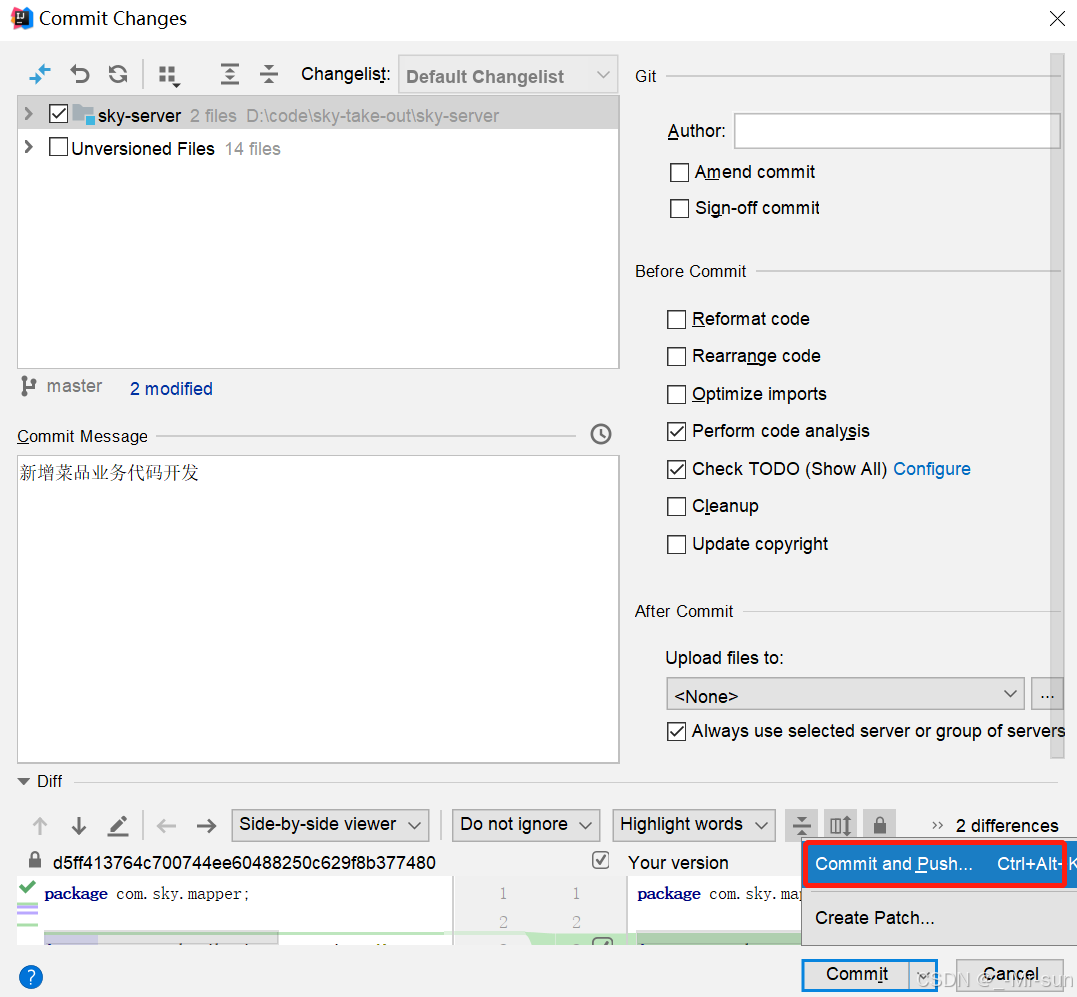1077x997 pixels.
Task: Enable Sign-off commit option
Action: click(x=679, y=208)
